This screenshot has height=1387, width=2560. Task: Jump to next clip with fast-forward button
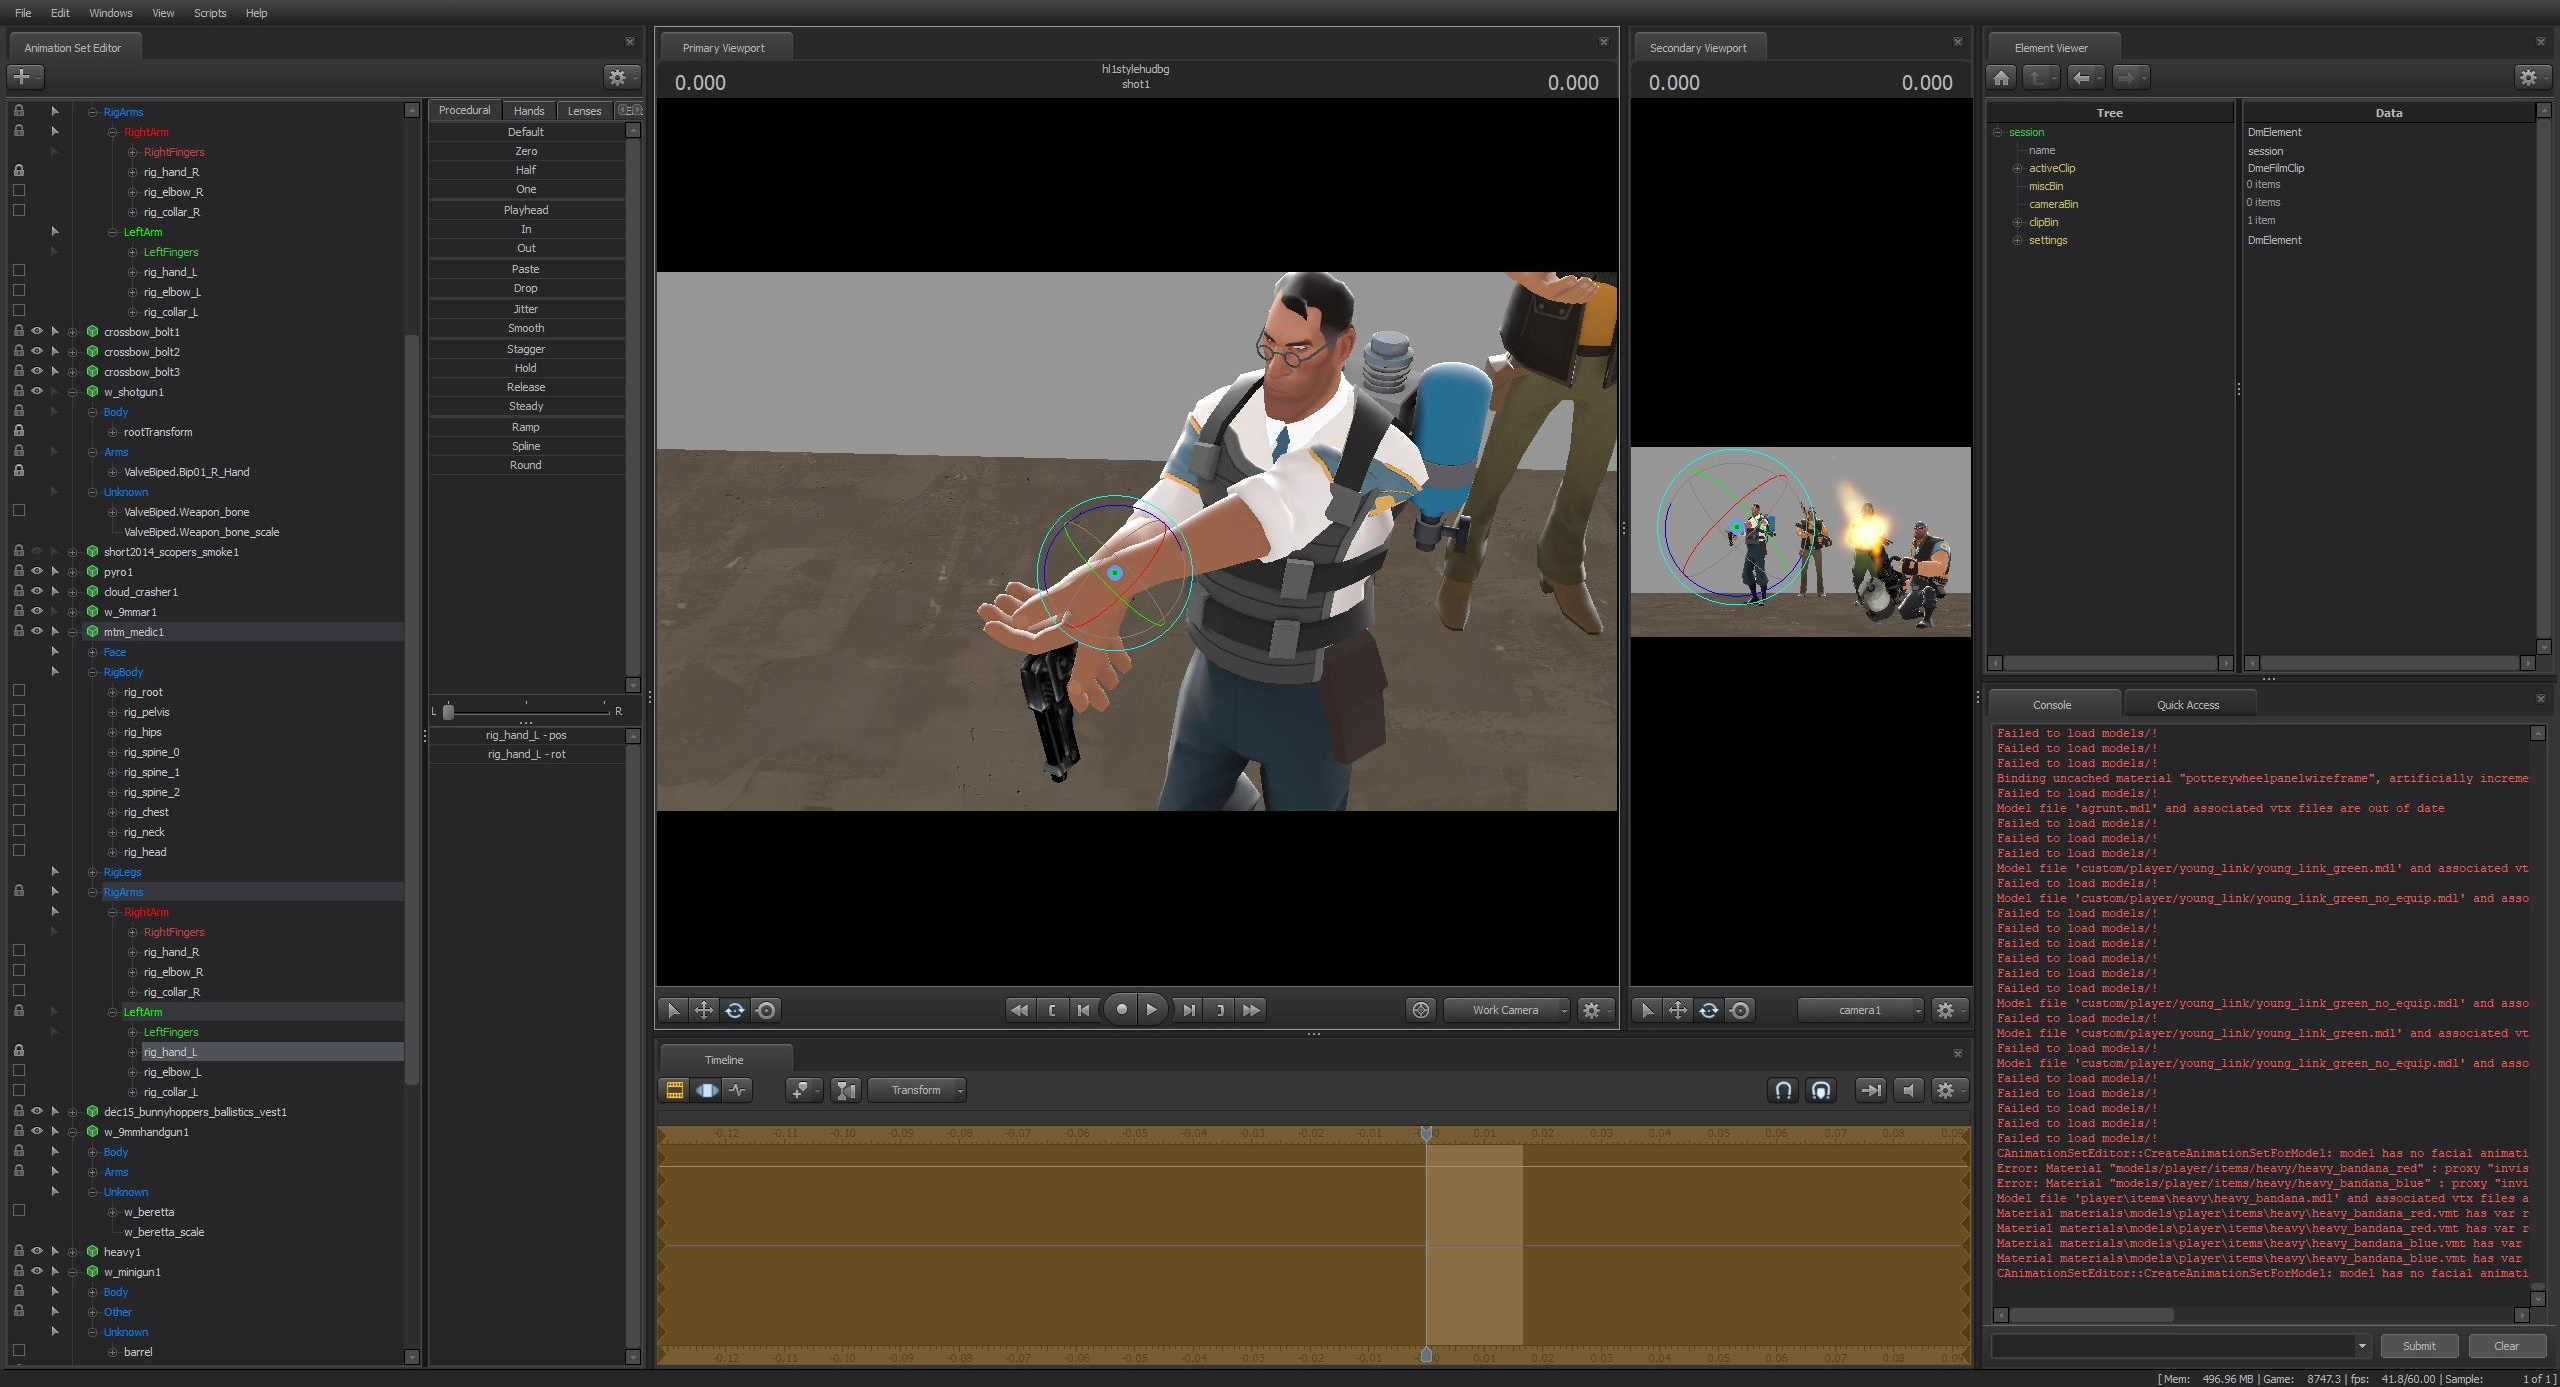(x=1251, y=1010)
